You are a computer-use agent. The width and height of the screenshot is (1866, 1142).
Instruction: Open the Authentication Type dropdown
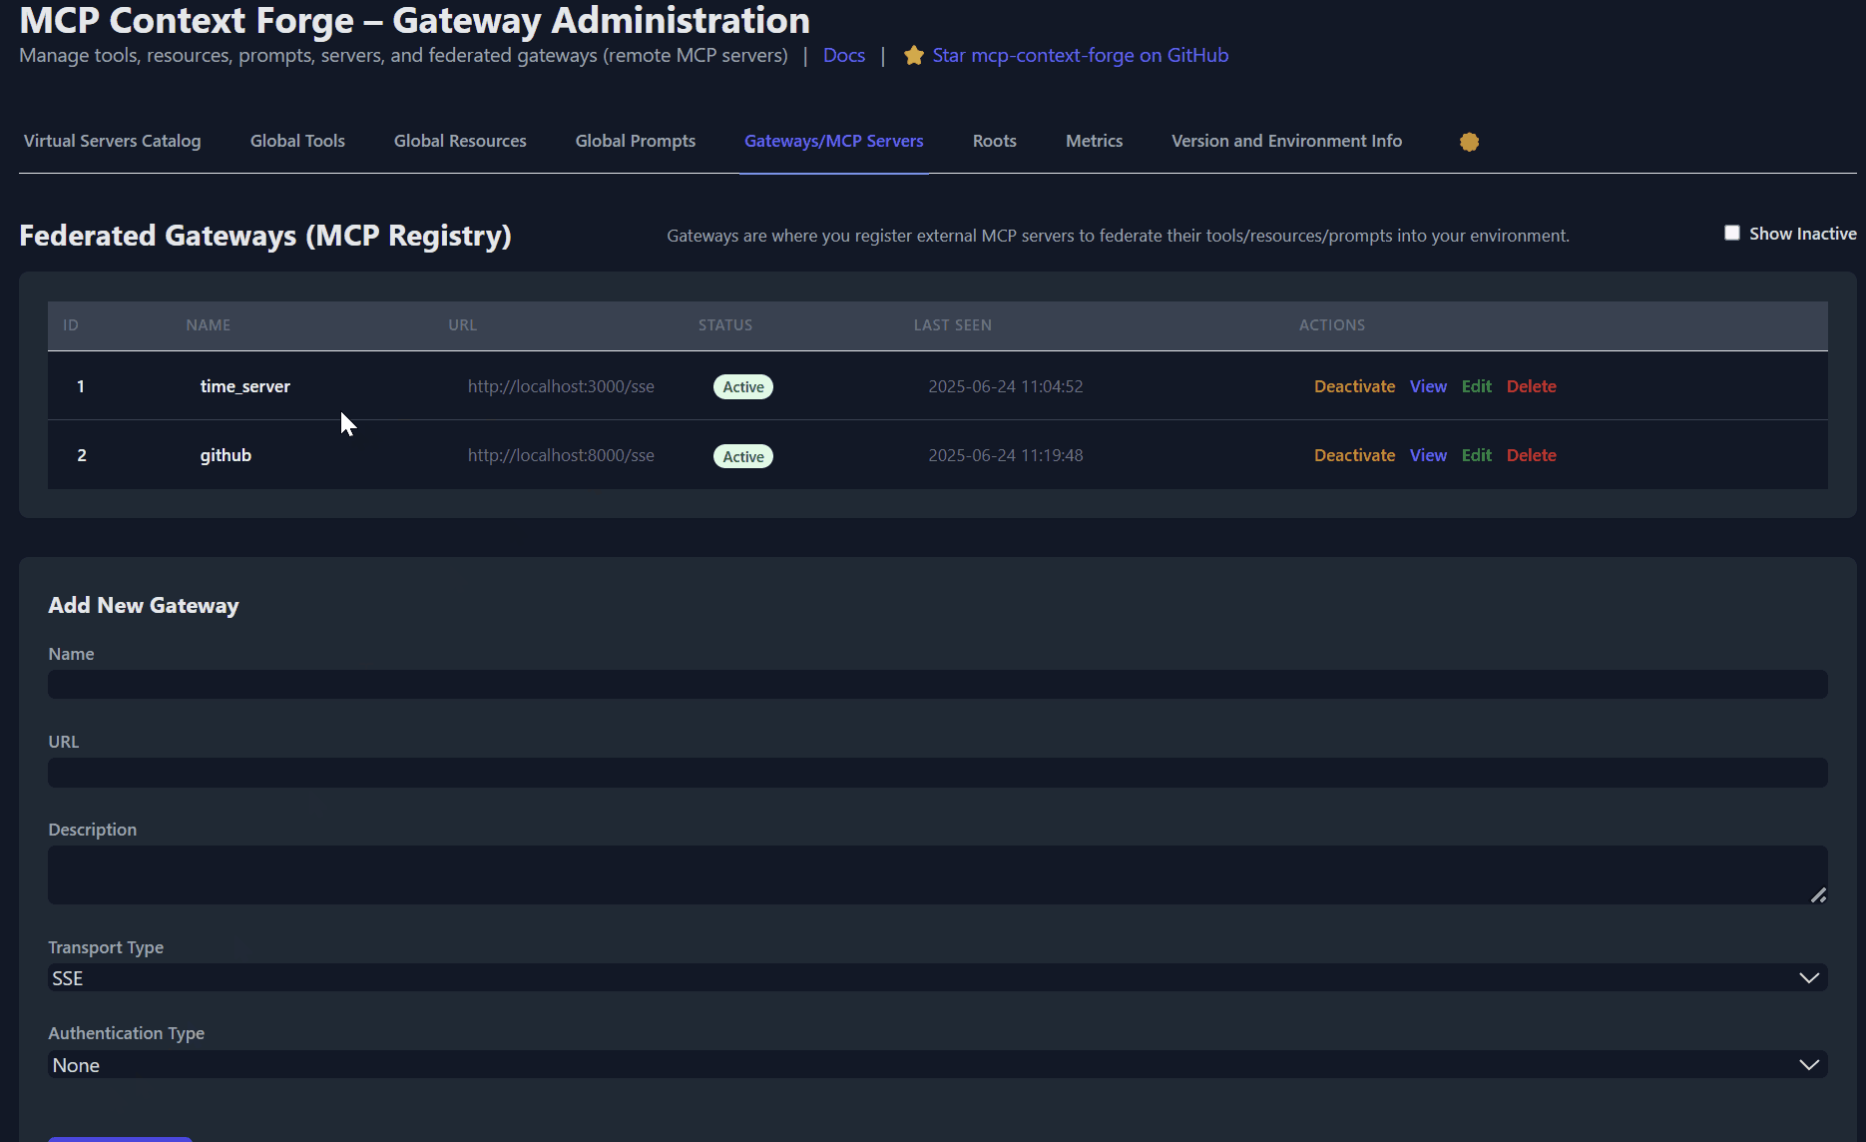[x=937, y=1065]
